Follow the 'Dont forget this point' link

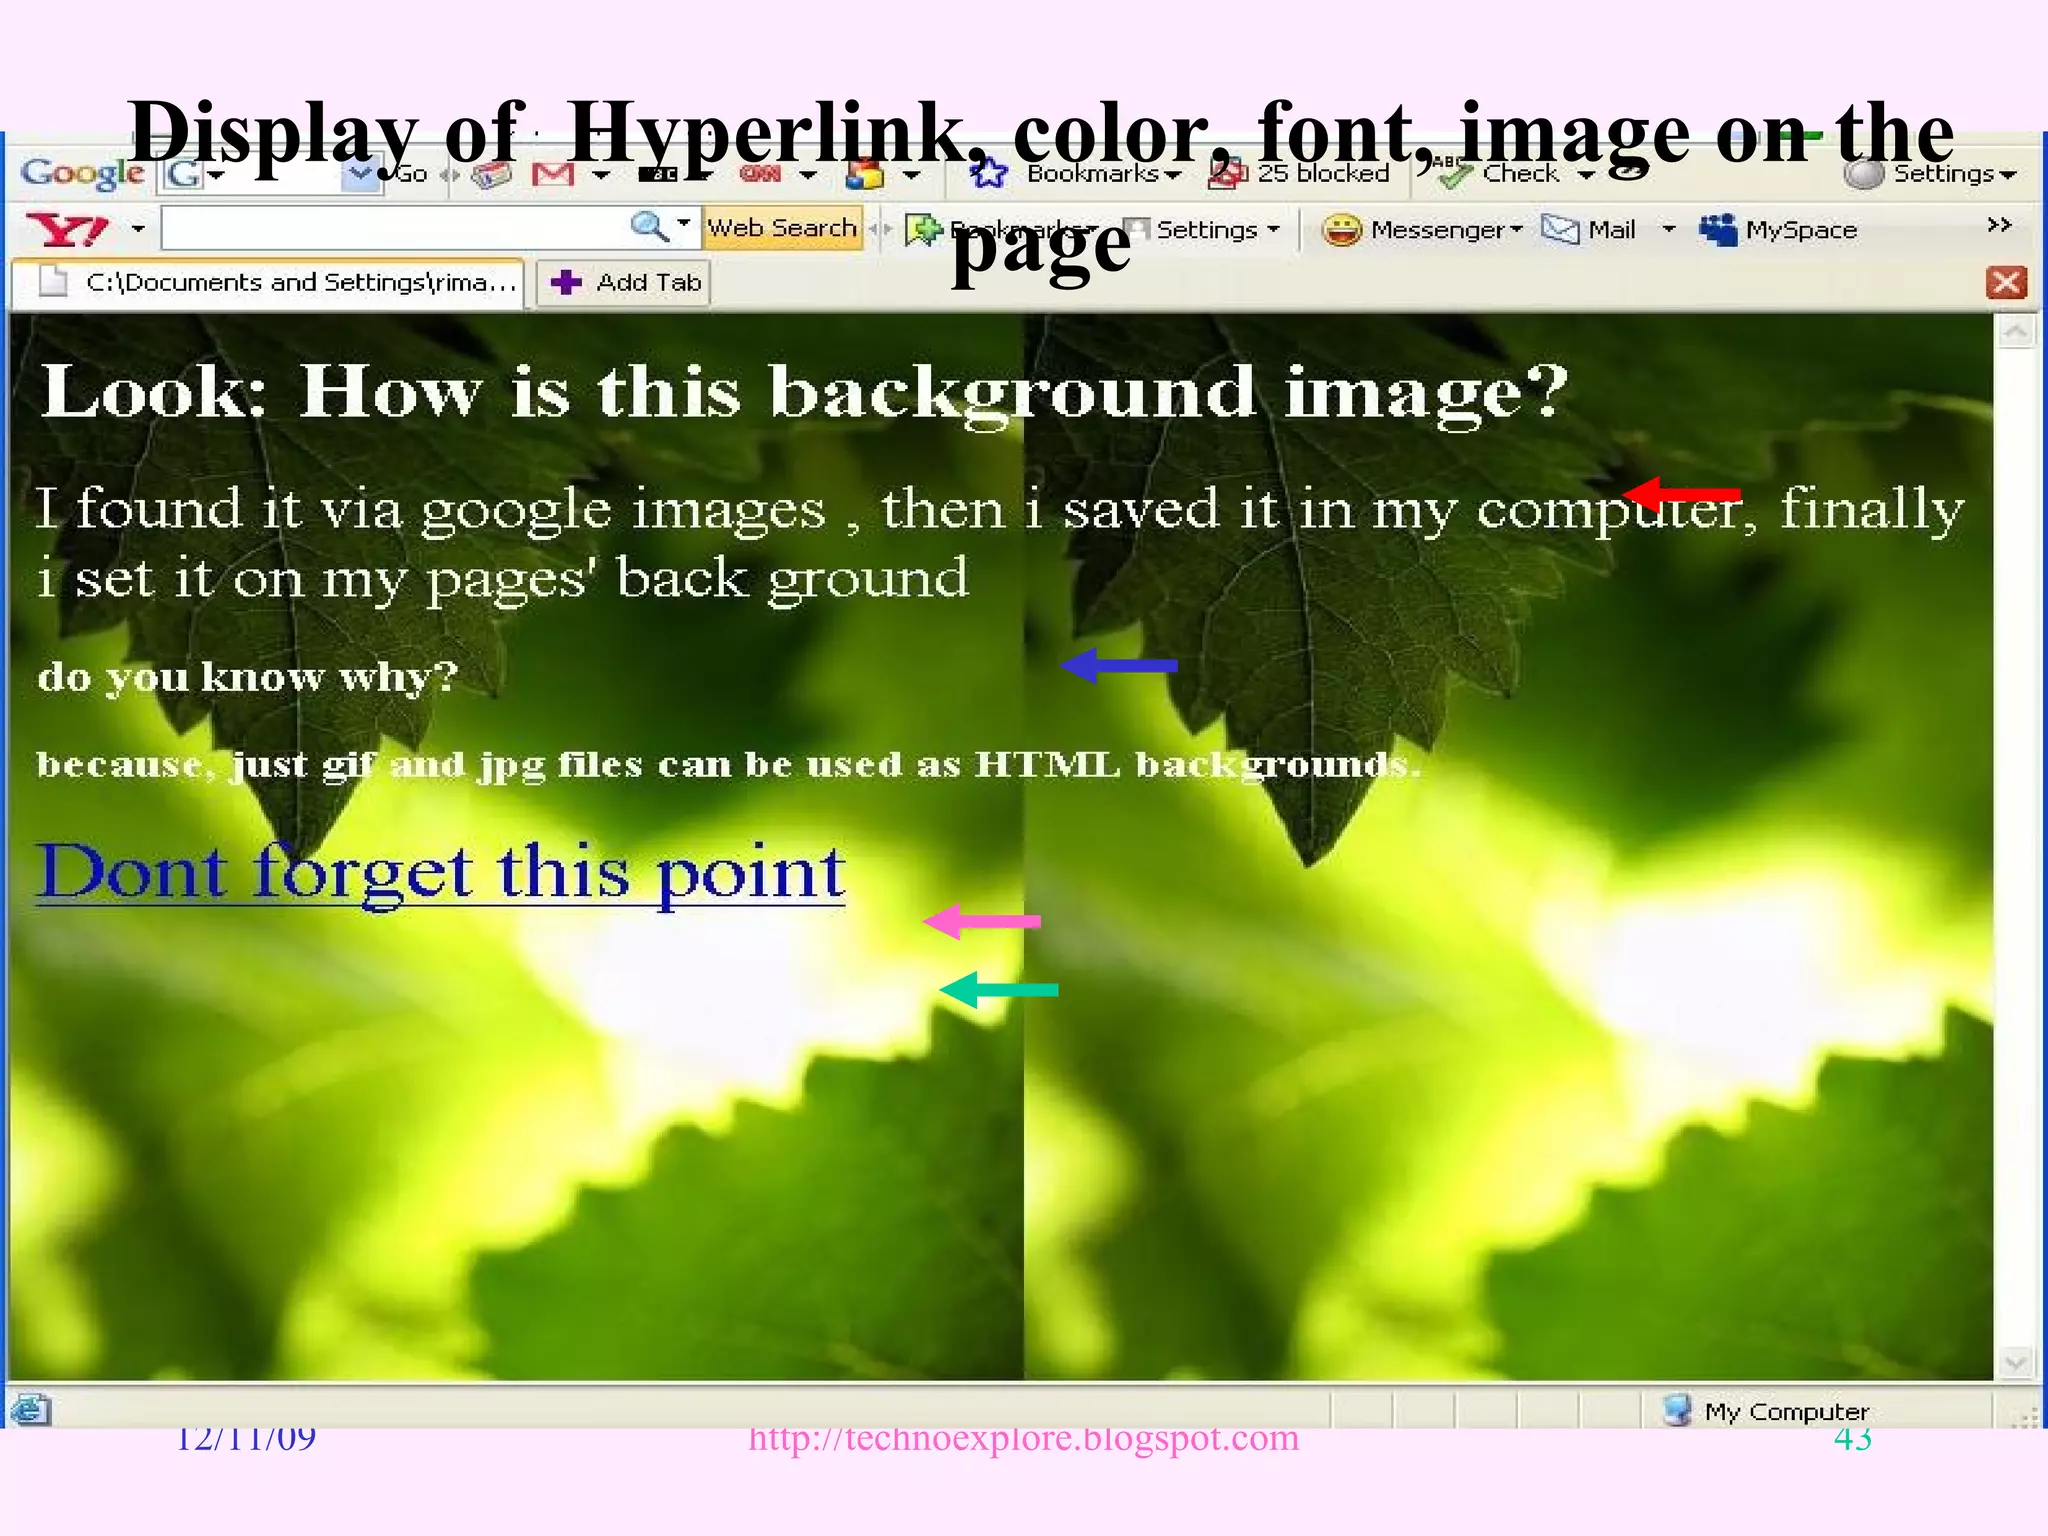(440, 873)
